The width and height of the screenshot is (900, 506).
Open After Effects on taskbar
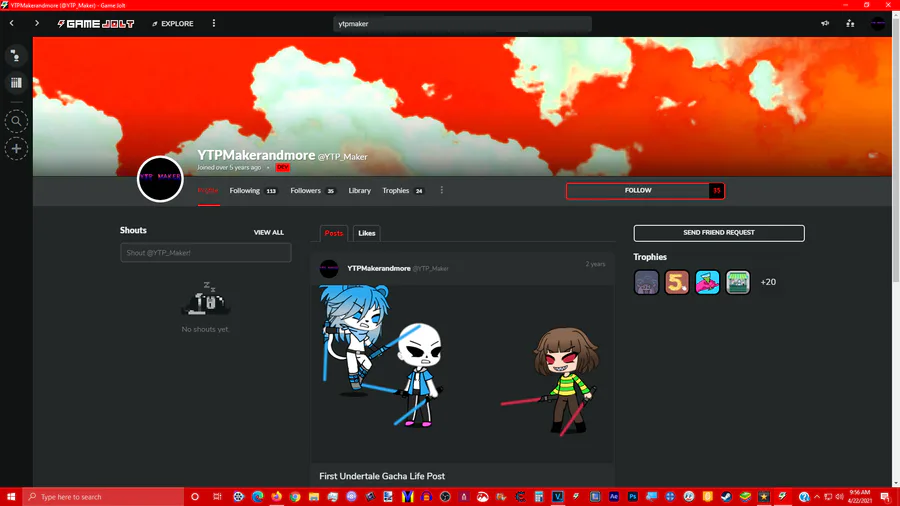614,497
